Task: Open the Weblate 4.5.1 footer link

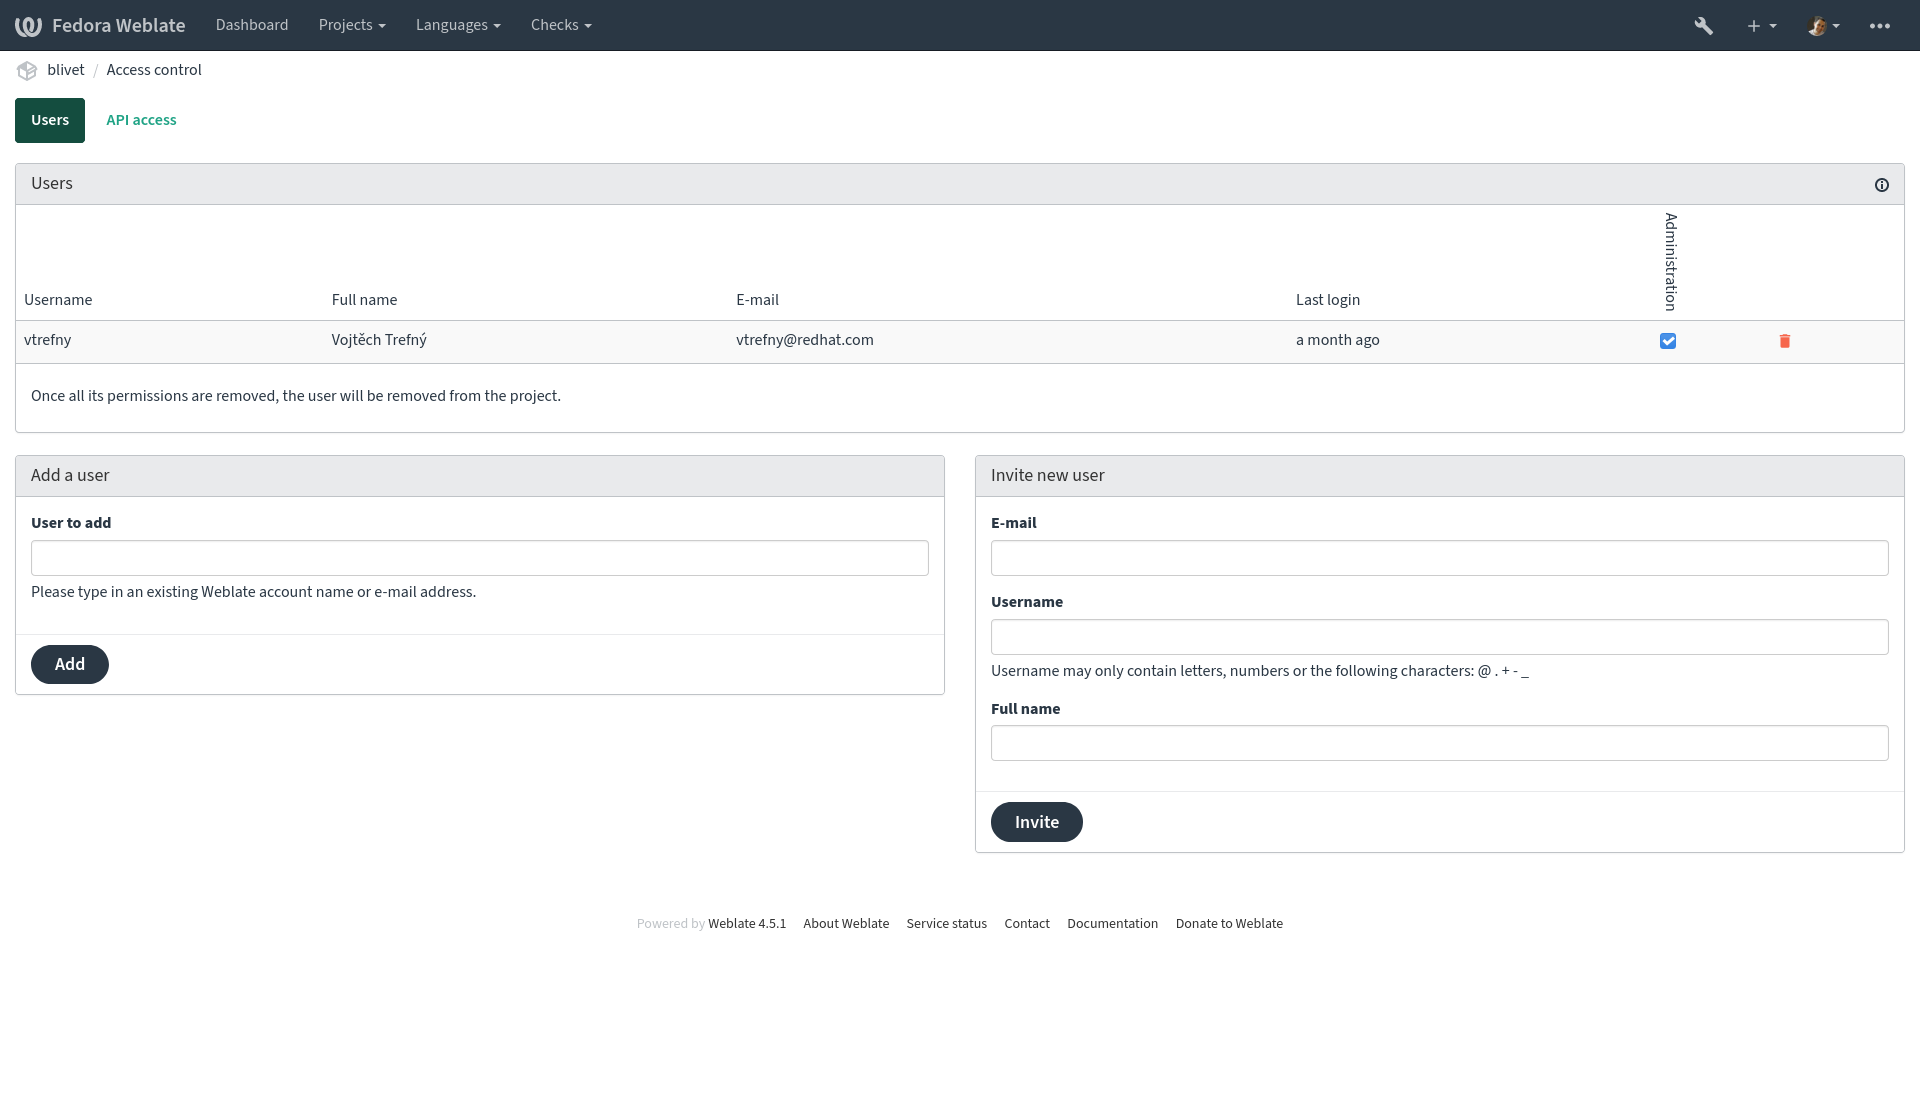Action: [x=747, y=924]
